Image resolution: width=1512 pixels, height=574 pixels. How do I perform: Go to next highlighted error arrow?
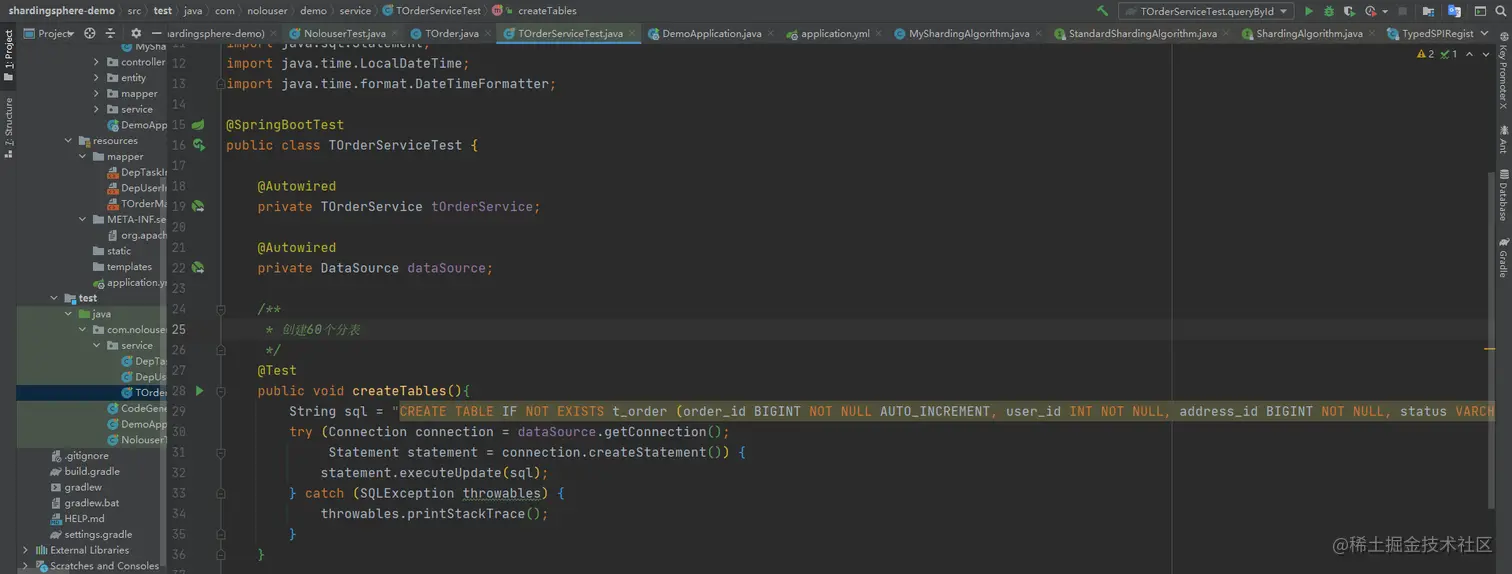[1485, 54]
